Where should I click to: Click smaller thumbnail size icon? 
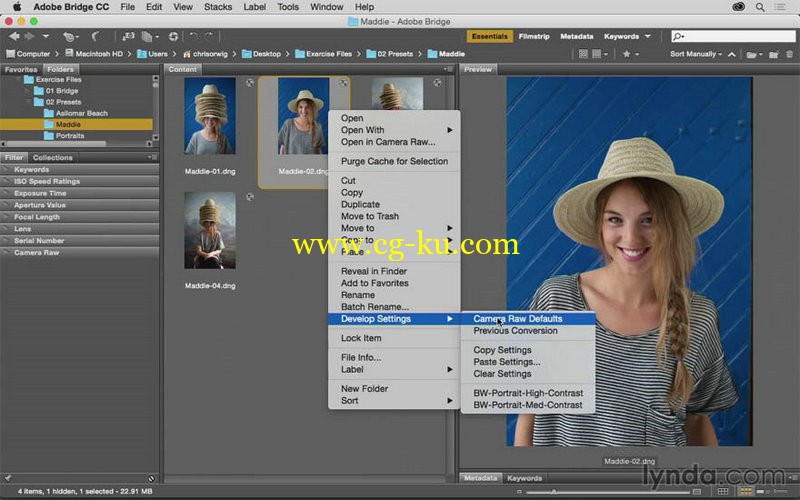pyautogui.click(x=519, y=492)
